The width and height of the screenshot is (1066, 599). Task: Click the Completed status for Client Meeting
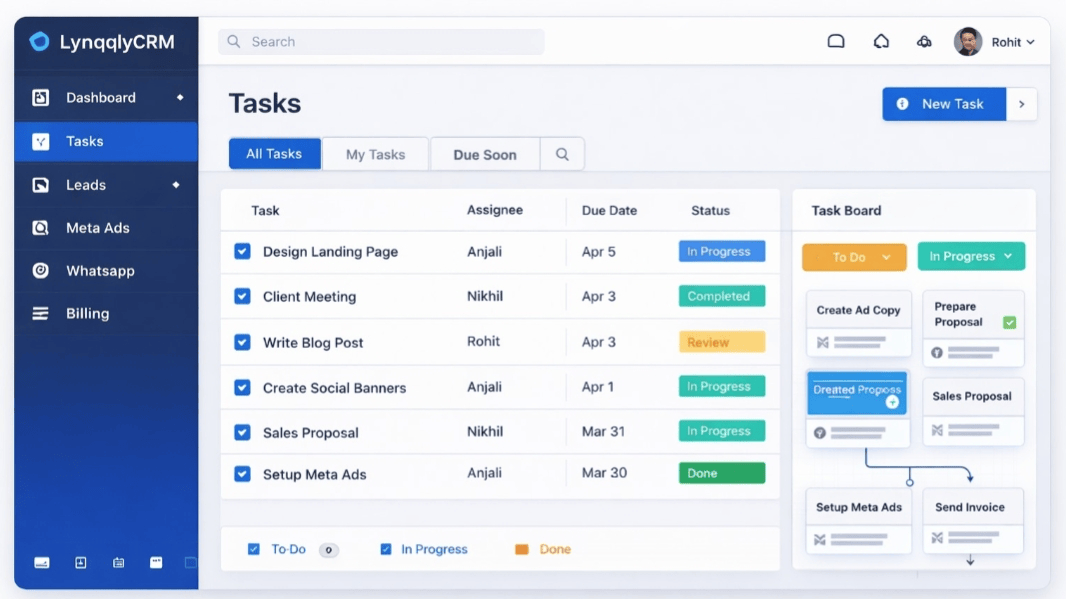click(x=721, y=296)
